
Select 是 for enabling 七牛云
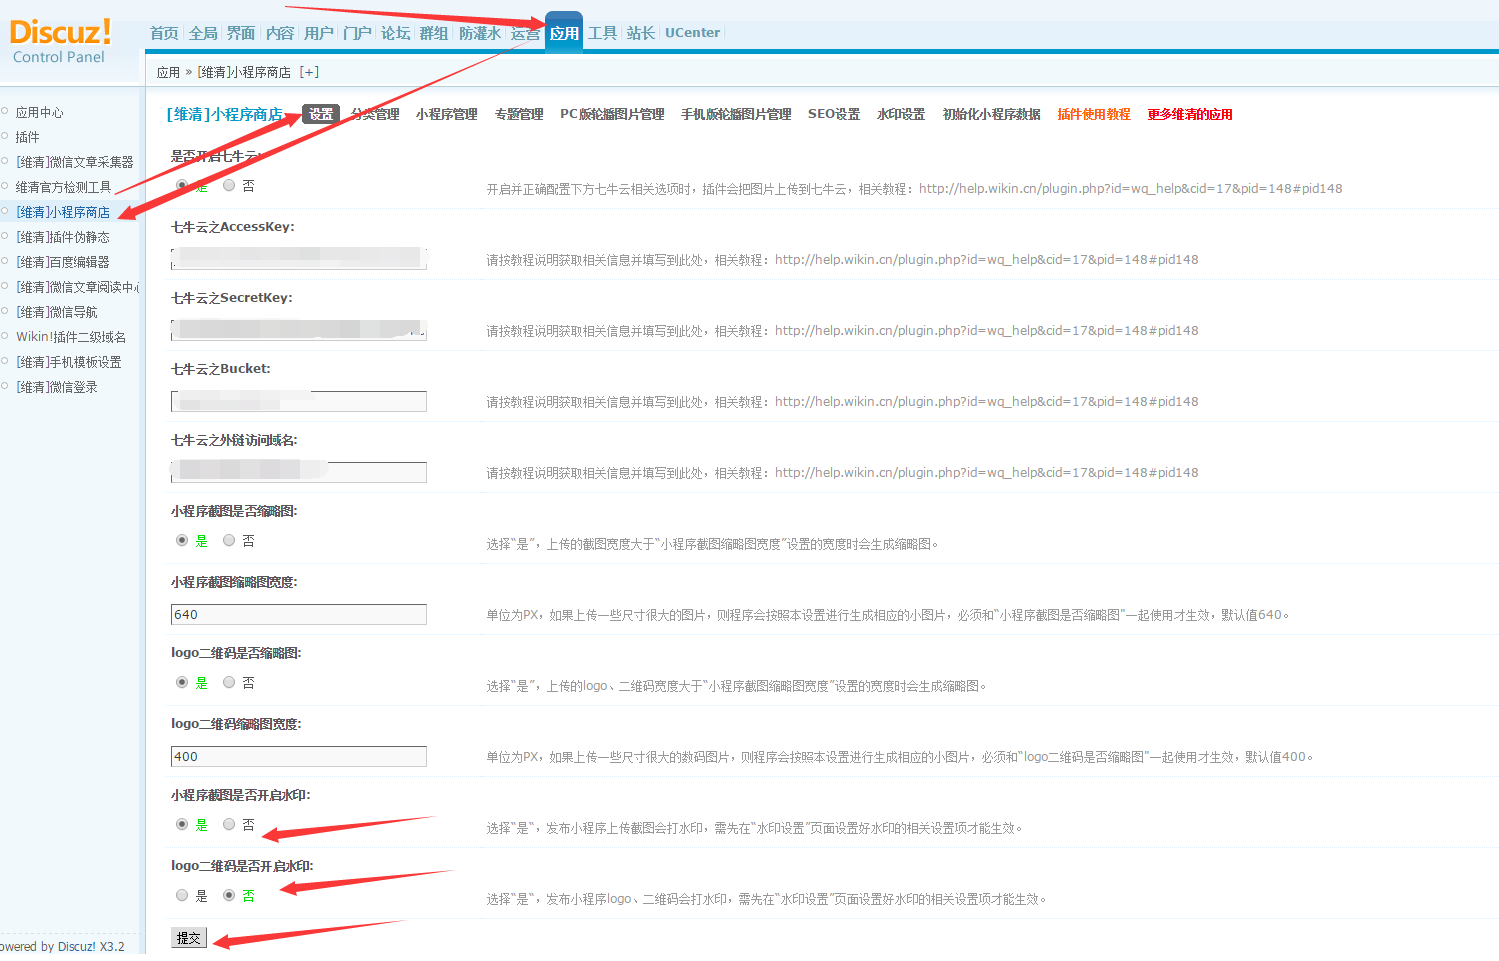tap(182, 185)
